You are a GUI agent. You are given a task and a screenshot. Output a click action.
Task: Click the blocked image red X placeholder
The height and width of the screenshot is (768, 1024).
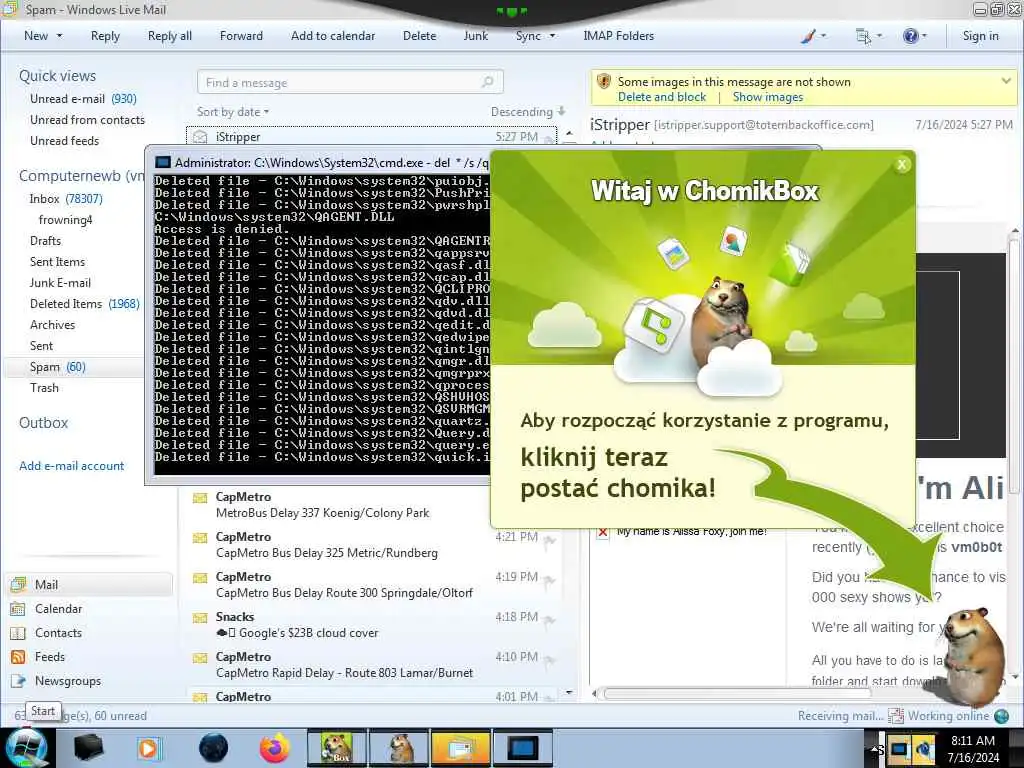(x=603, y=532)
